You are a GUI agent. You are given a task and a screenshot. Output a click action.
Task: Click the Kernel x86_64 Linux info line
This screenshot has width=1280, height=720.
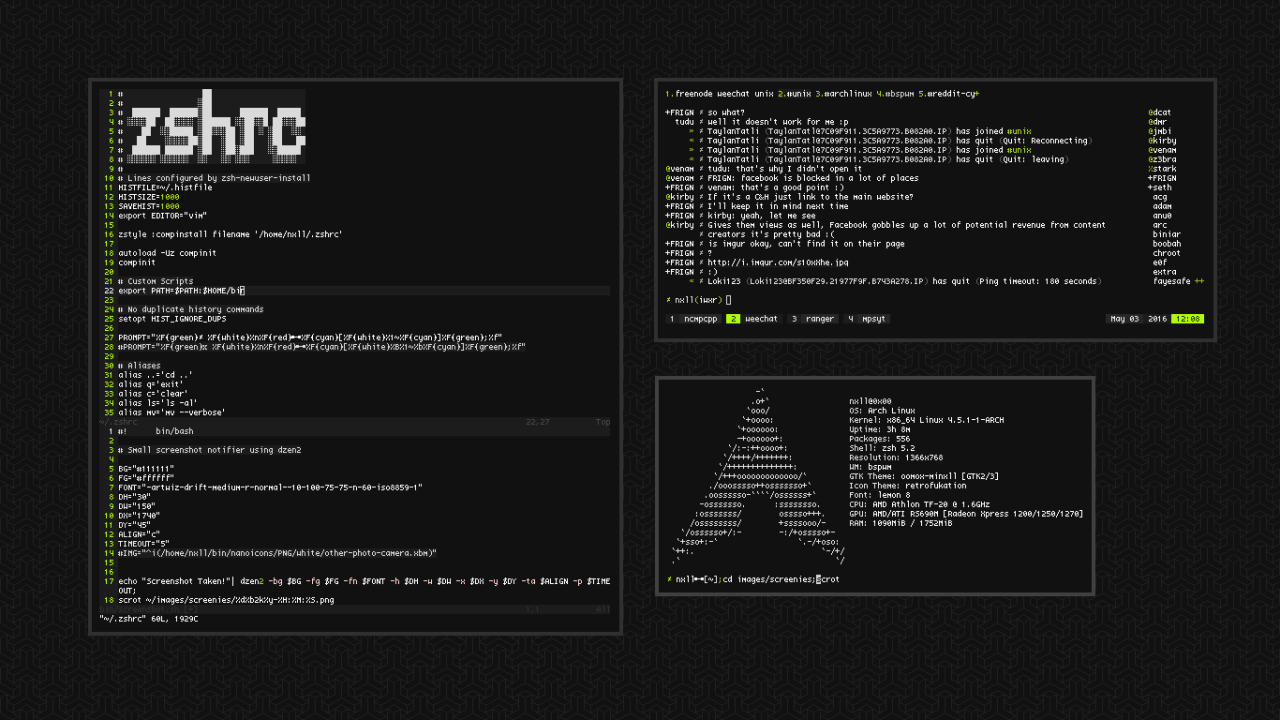926,420
